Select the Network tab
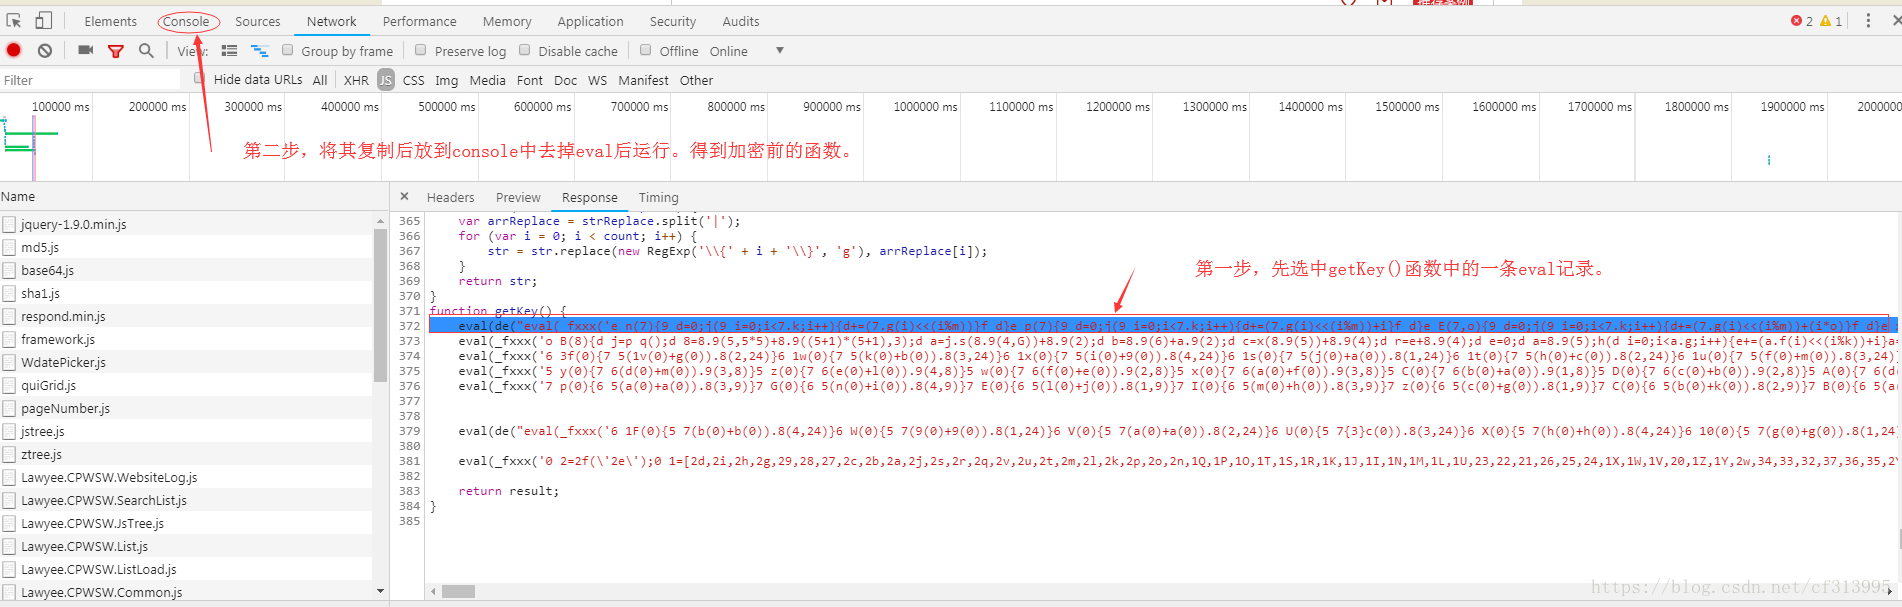The height and width of the screenshot is (607, 1902). (x=332, y=21)
